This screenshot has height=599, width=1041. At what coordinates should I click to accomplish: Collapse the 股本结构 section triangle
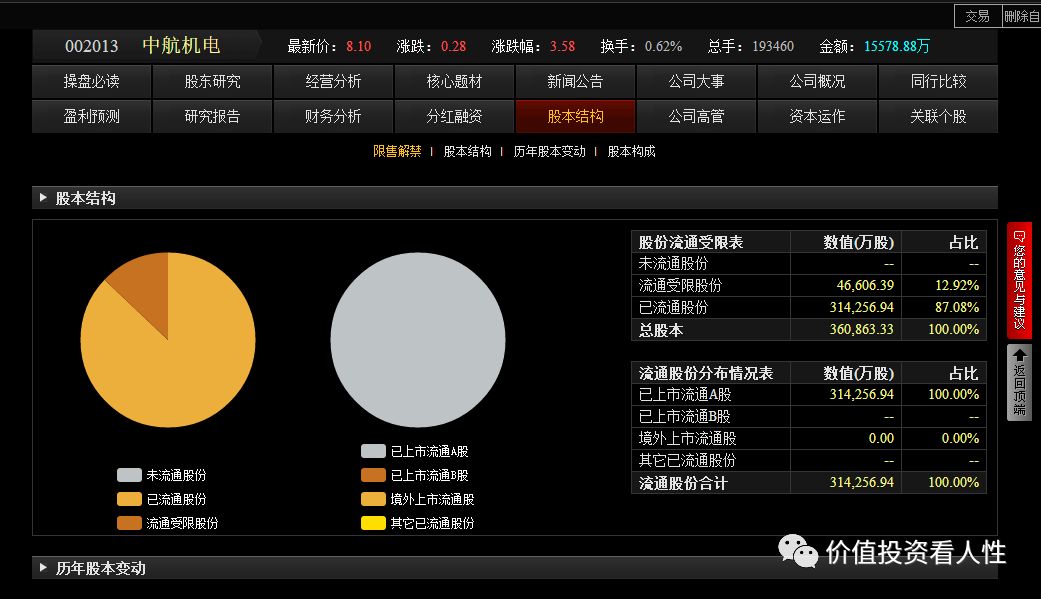tap(43, 198)
